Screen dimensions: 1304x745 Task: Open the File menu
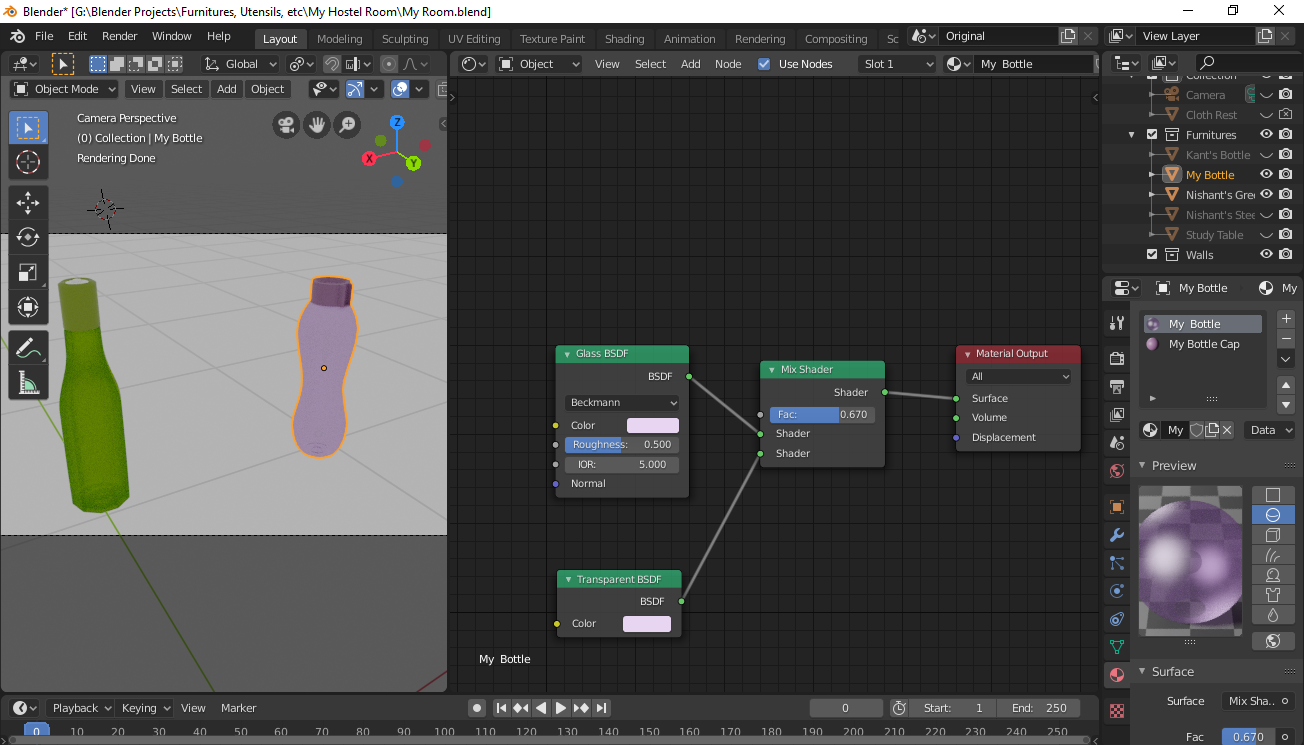coord(44,36)
